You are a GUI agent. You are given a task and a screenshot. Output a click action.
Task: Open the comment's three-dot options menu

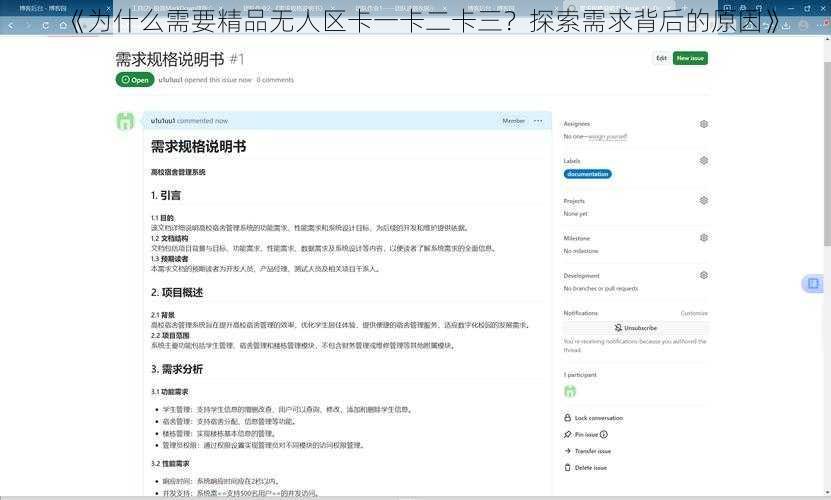[538, 121]
